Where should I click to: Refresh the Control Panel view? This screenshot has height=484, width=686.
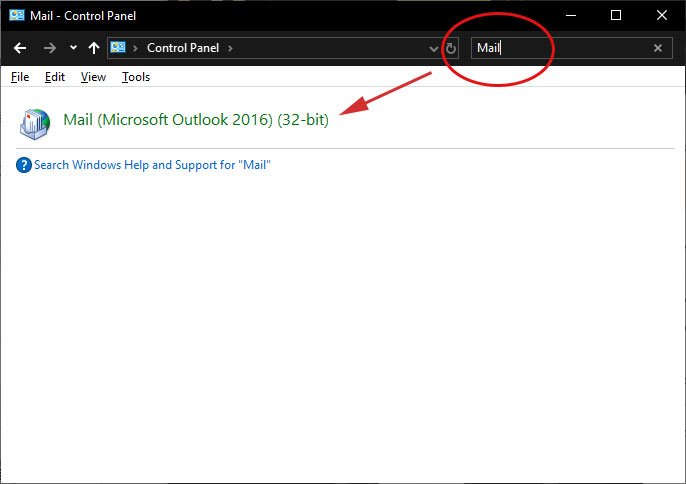point(451,48)
